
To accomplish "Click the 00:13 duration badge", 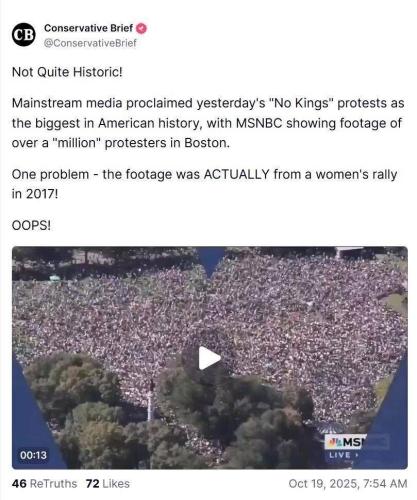I will point(33,455).
